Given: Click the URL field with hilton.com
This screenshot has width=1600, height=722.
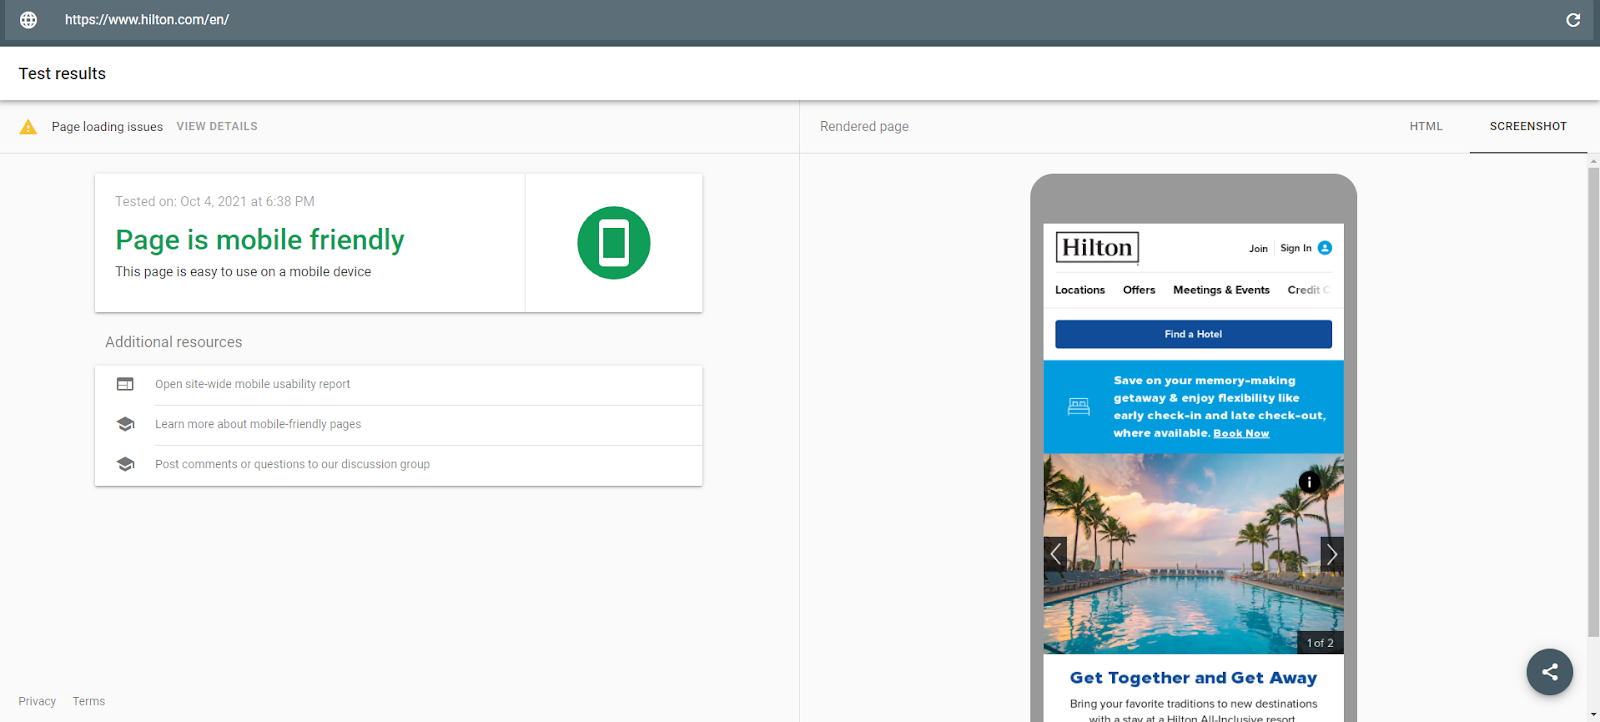Looking at the screenshot, I should coord(800,20).
